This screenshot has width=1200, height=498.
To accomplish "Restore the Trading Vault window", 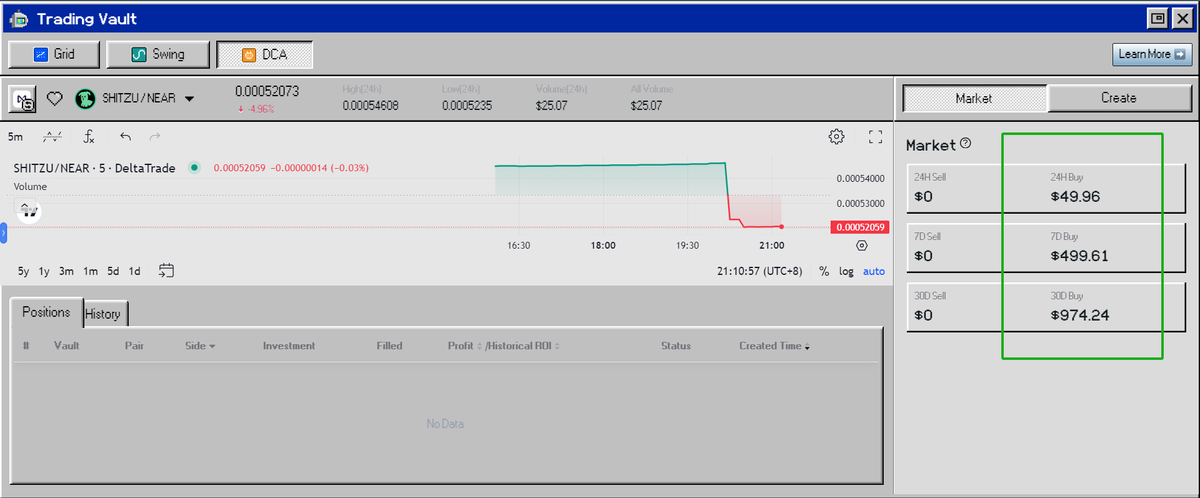I will point(1158,18).
